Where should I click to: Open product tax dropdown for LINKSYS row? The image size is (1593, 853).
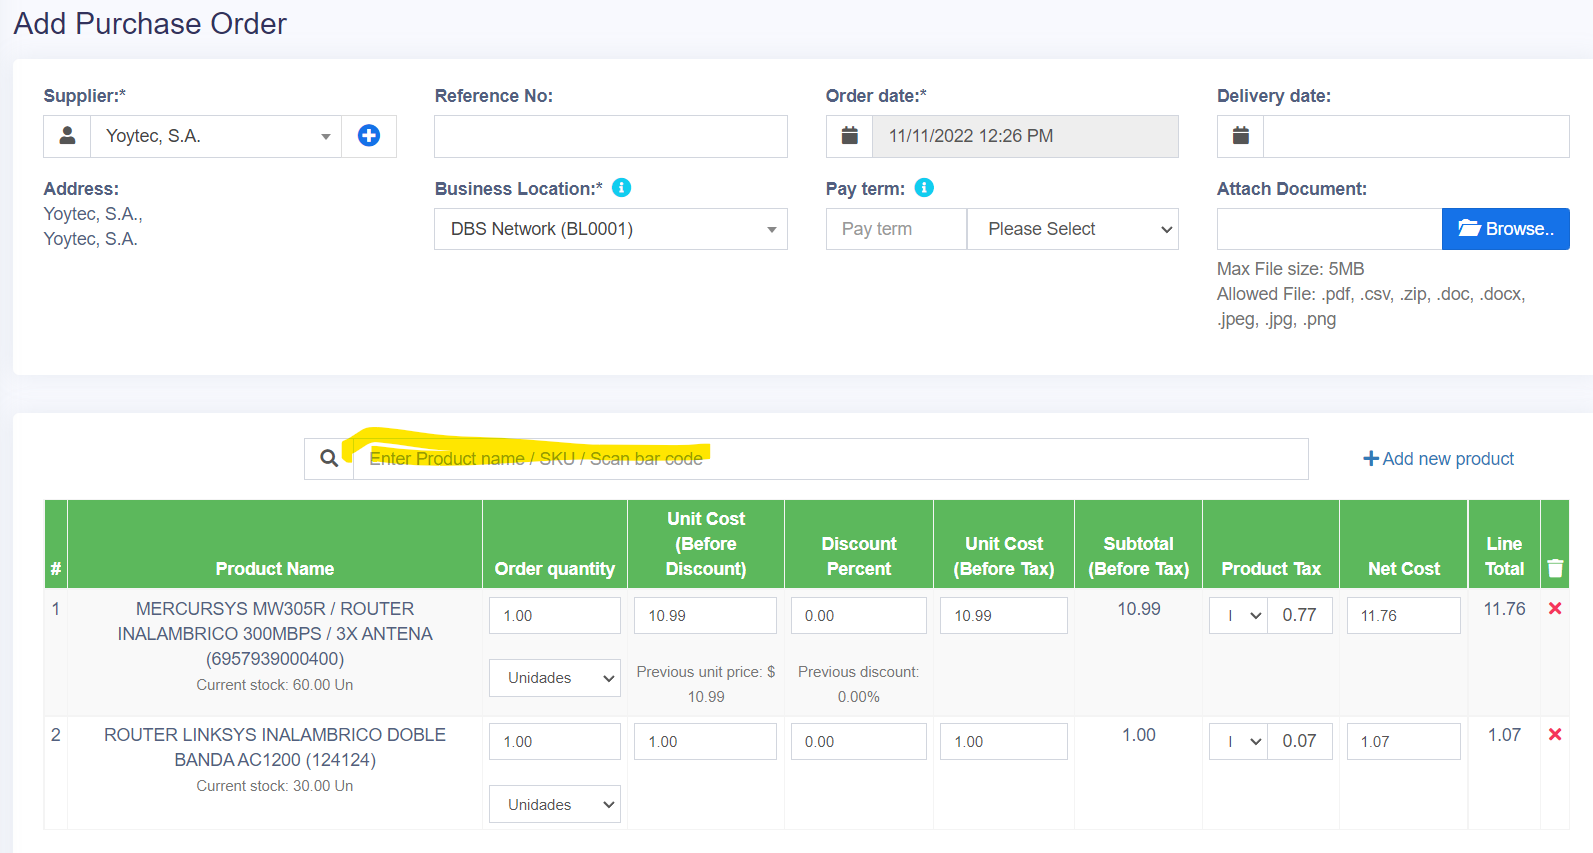tap(1239, 742)
